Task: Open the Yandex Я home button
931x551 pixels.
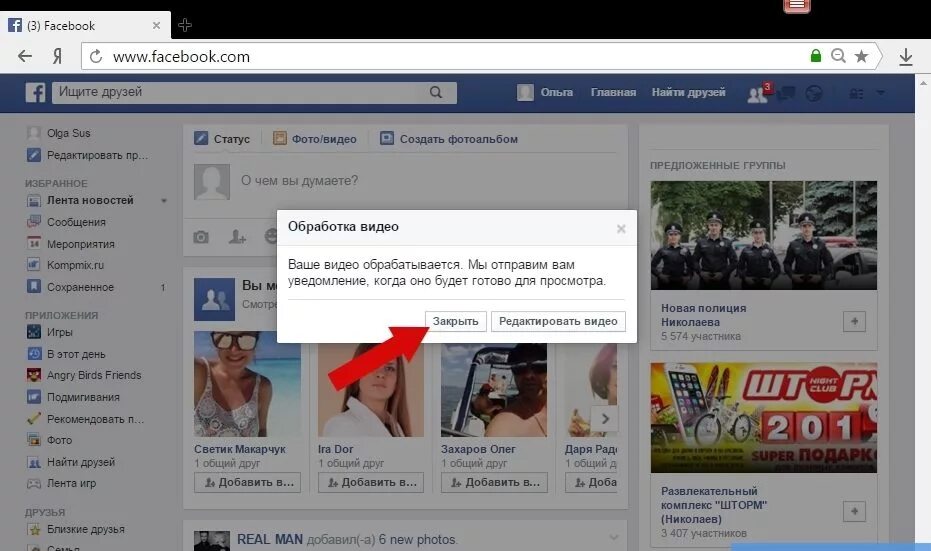Action: (x=57, y=56)
